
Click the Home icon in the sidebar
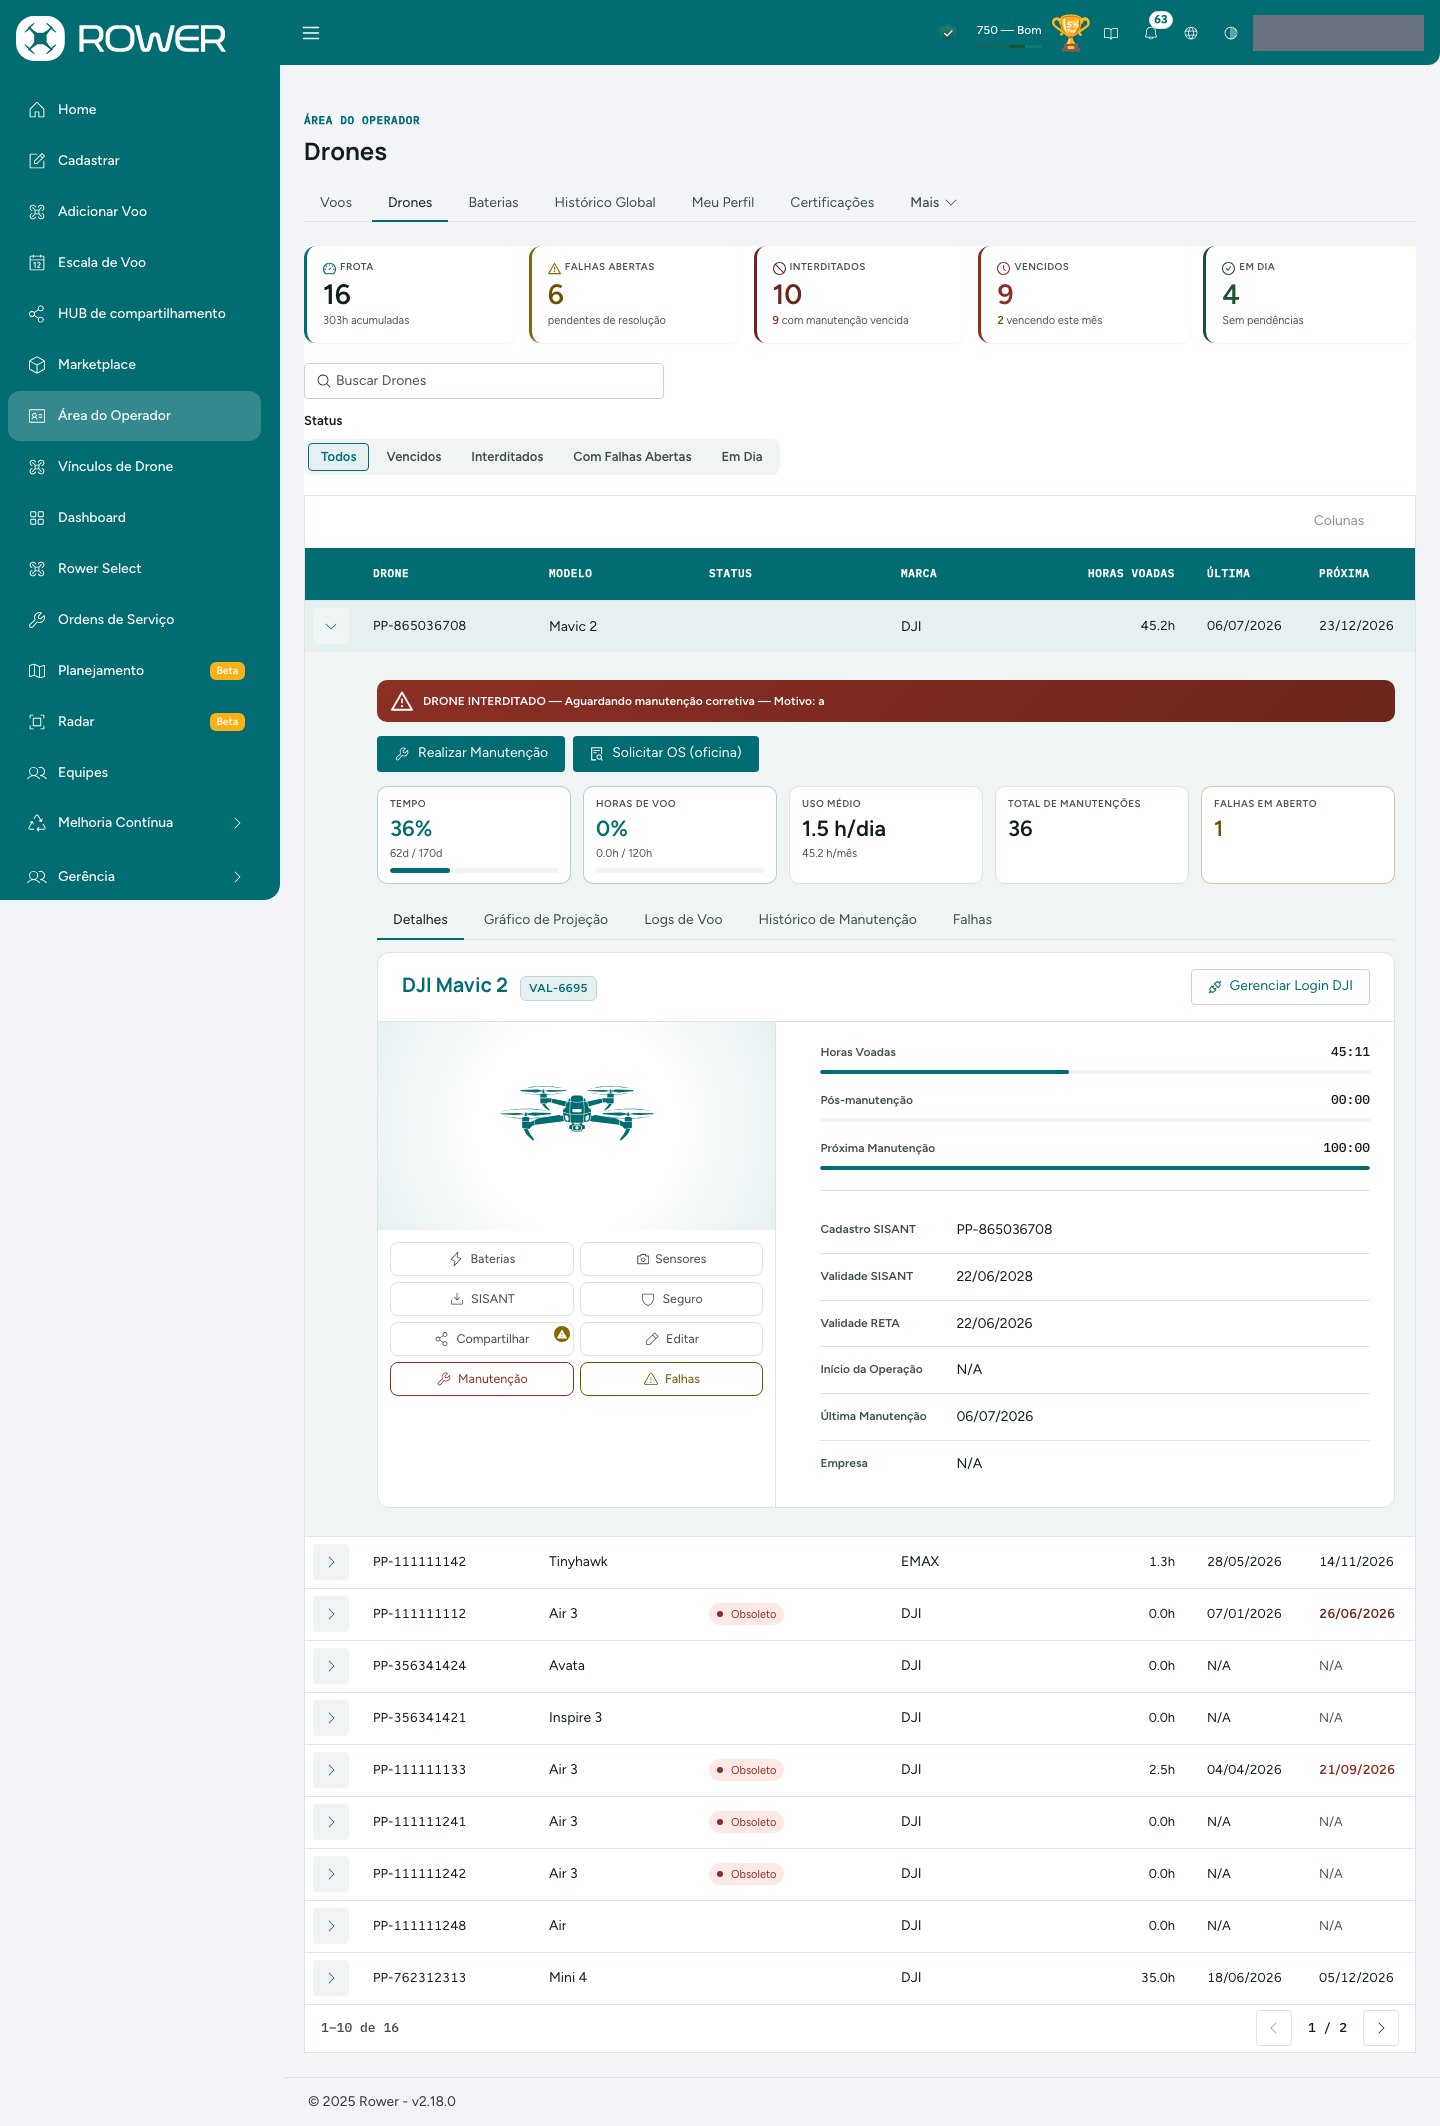coord(37,110)
